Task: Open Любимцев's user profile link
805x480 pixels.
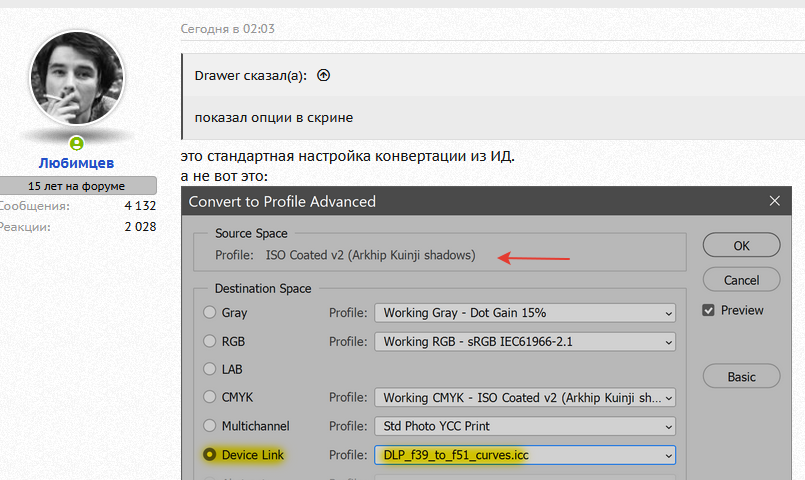Action: pyautogui.click(x=76, y=163)
